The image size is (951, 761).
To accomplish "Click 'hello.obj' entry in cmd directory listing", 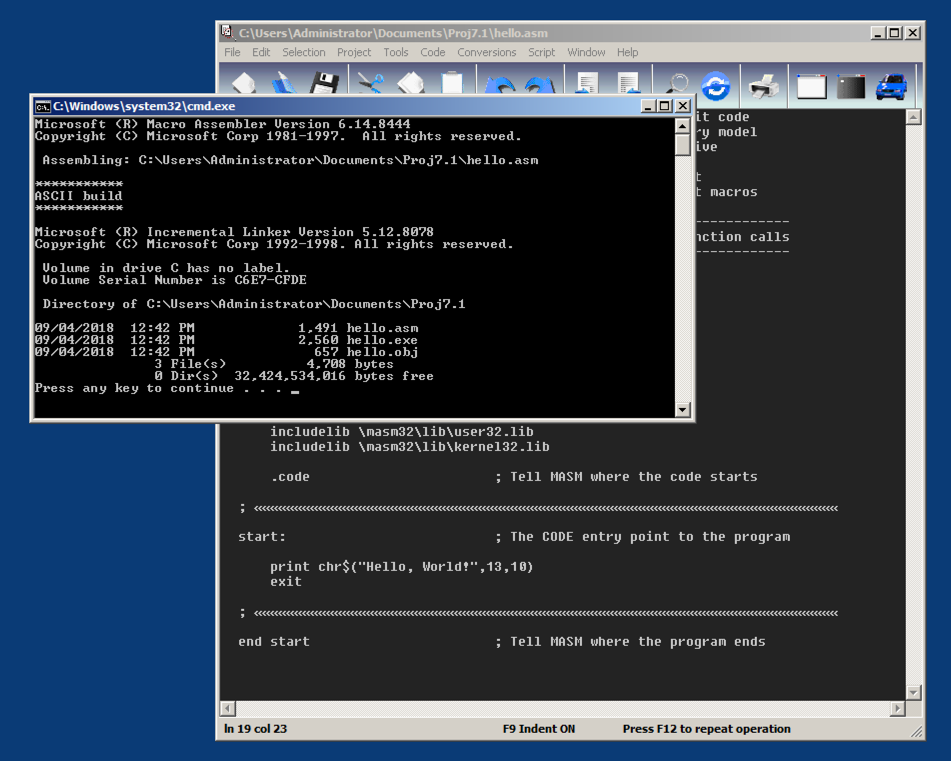I will pos(382,352).
